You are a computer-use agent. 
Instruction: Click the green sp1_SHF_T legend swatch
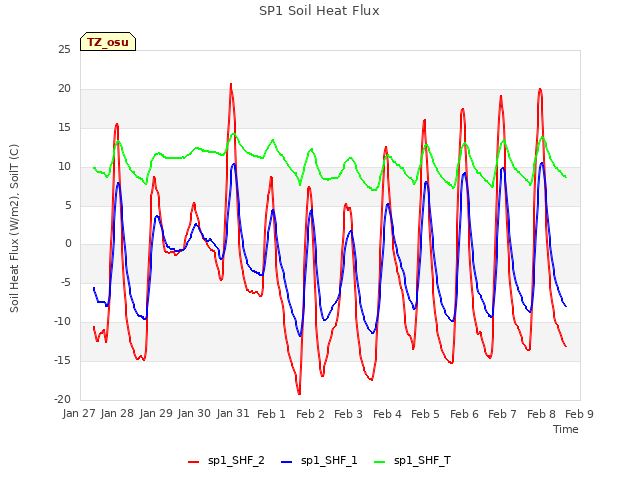pyautogui.click(x=380, y=462)
